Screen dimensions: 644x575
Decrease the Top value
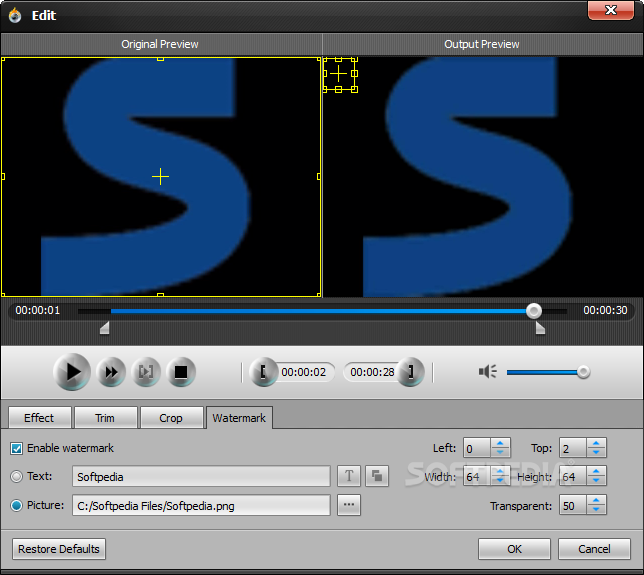(x=596, y=452)
